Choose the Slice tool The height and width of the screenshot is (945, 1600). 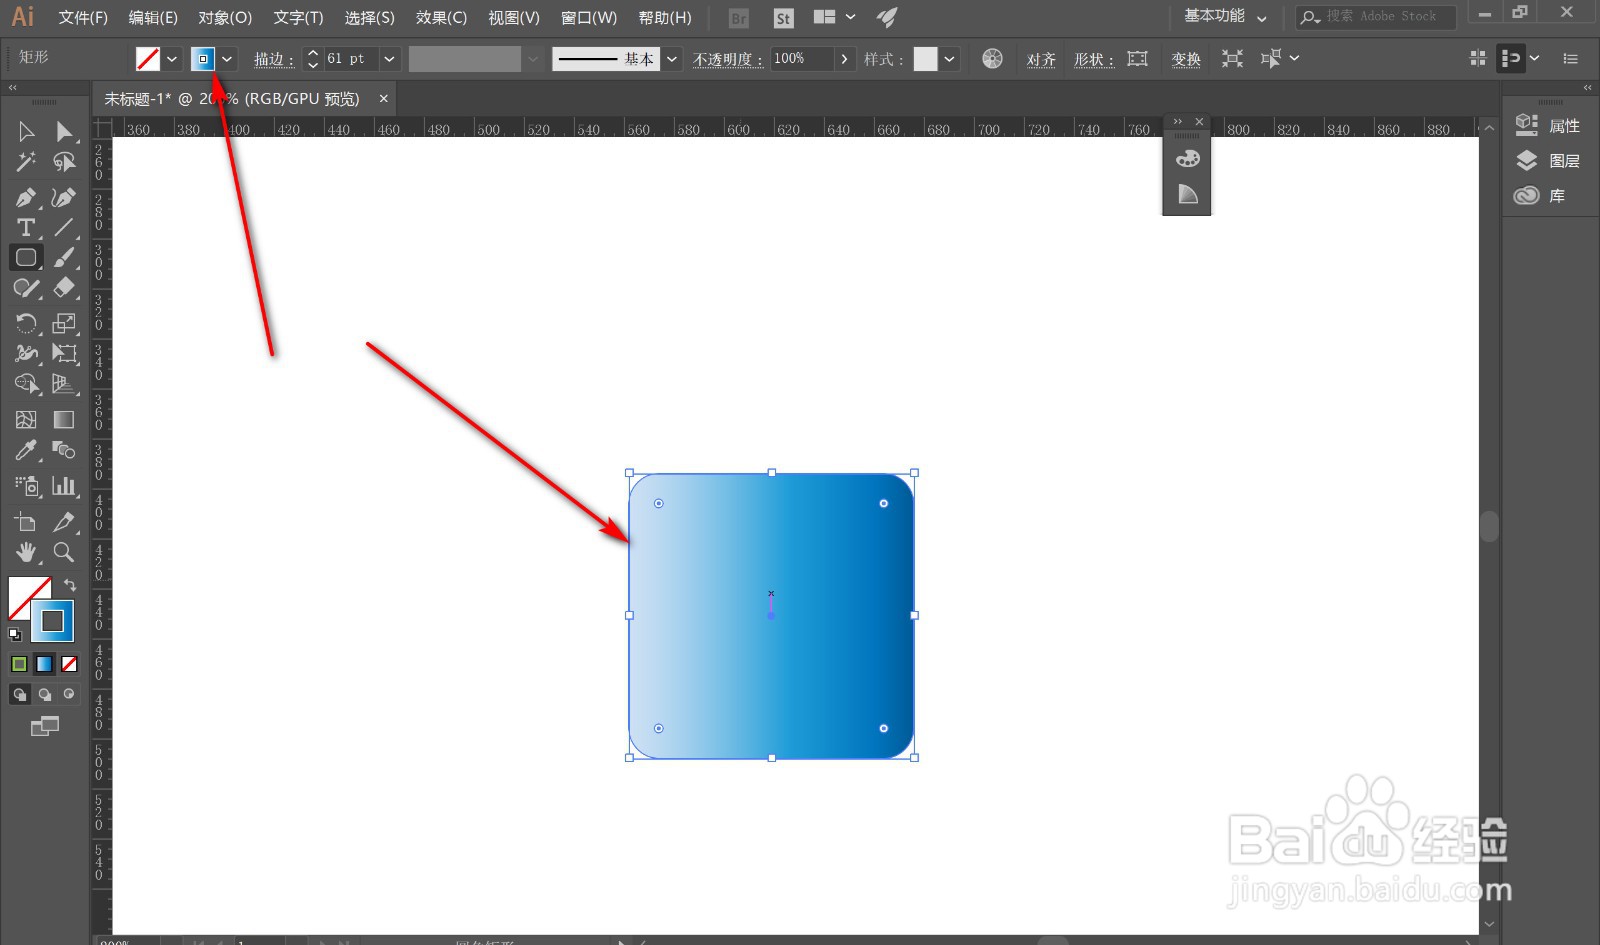(x=64, y=521)
